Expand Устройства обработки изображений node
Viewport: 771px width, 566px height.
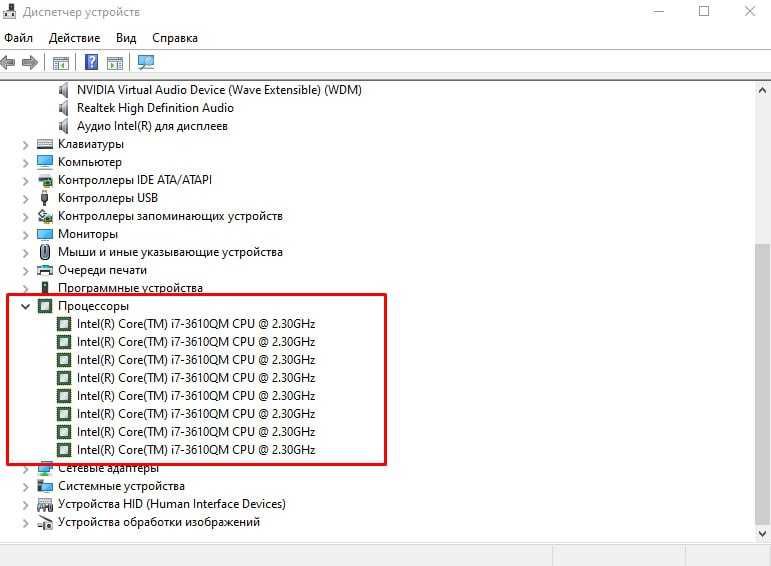(26, 523)
